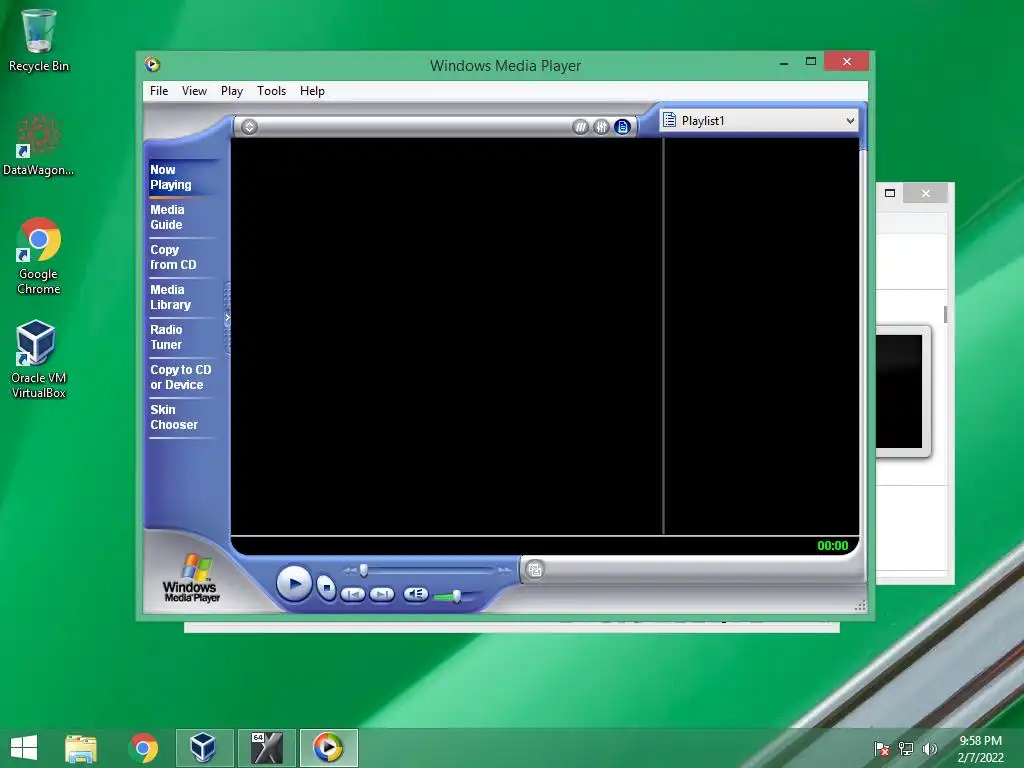The image size is (1024, 768).
Task: Adjust the volume slider knob
Action: pos(456,596)
